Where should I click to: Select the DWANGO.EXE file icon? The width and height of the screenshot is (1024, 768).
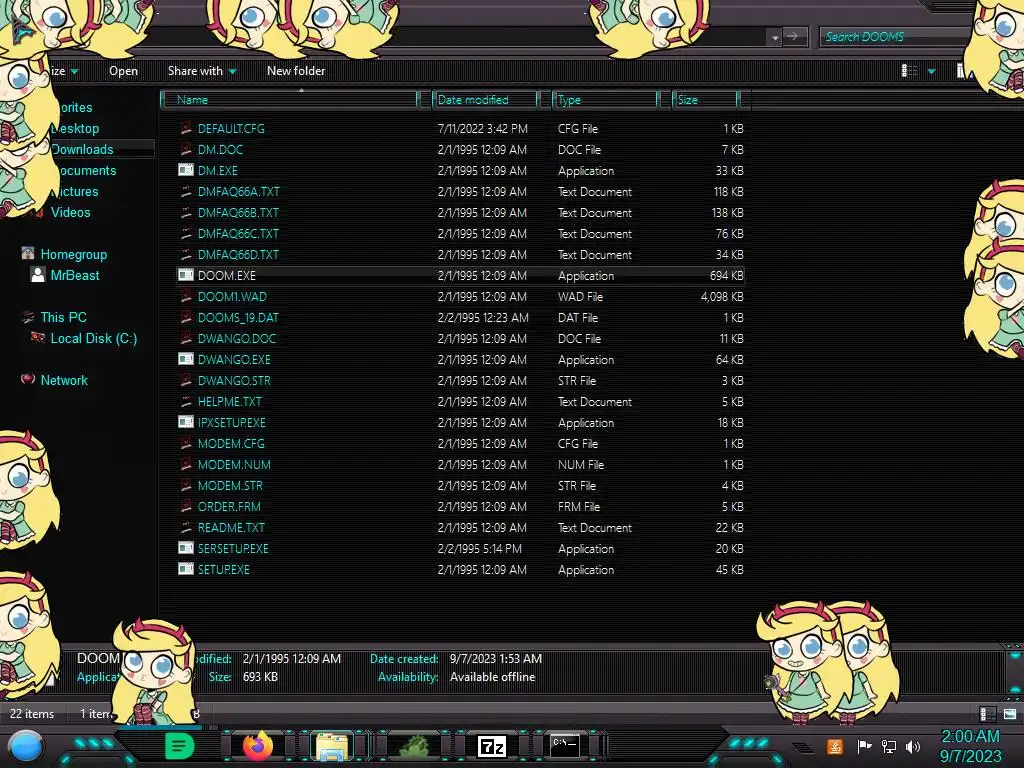tap(185, 359)
